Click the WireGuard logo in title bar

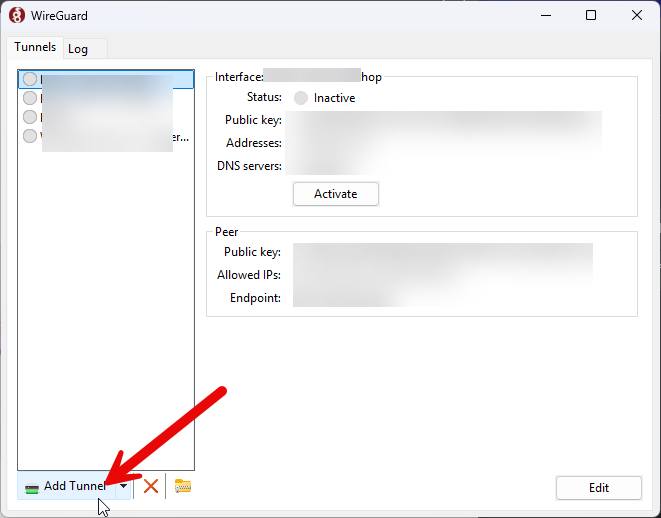(x=16, y=16)
